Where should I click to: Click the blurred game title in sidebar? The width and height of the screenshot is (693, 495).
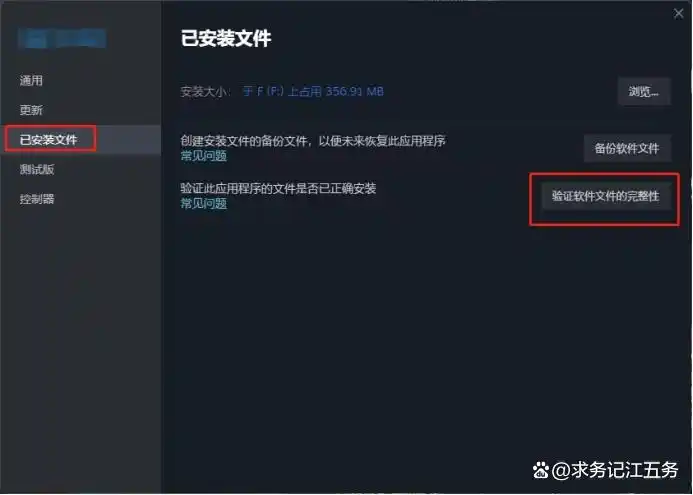click(62, 38)
